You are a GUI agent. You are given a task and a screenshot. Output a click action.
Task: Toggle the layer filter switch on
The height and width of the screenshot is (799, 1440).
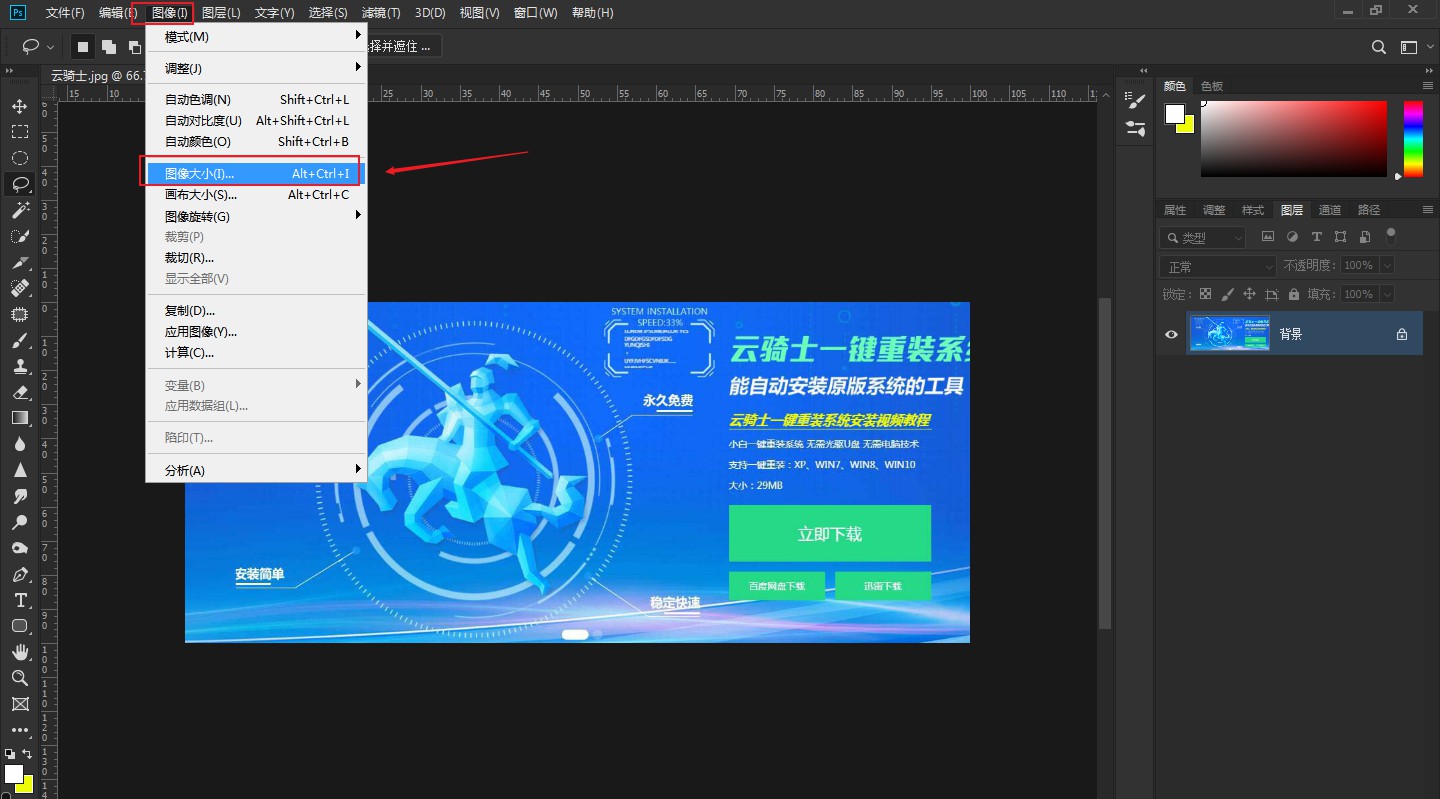(x=1390, y=237)
